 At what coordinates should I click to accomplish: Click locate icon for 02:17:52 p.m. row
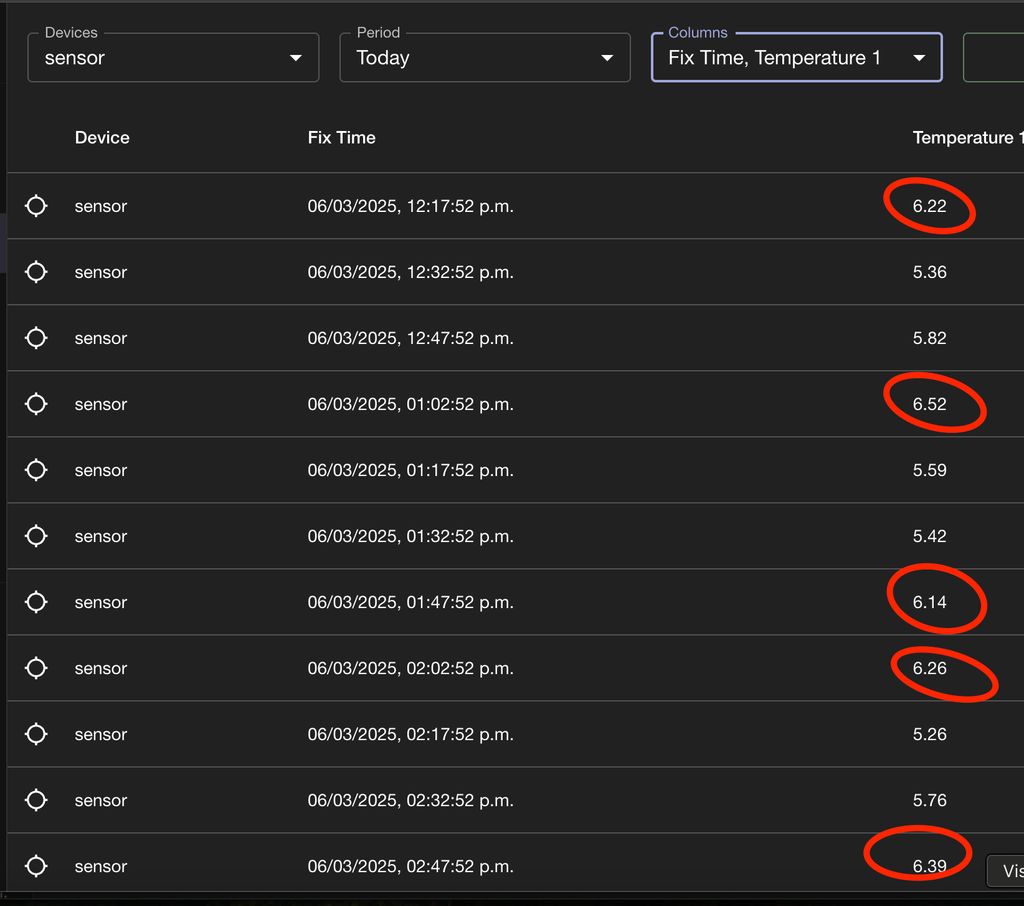(x=36, y=734)
